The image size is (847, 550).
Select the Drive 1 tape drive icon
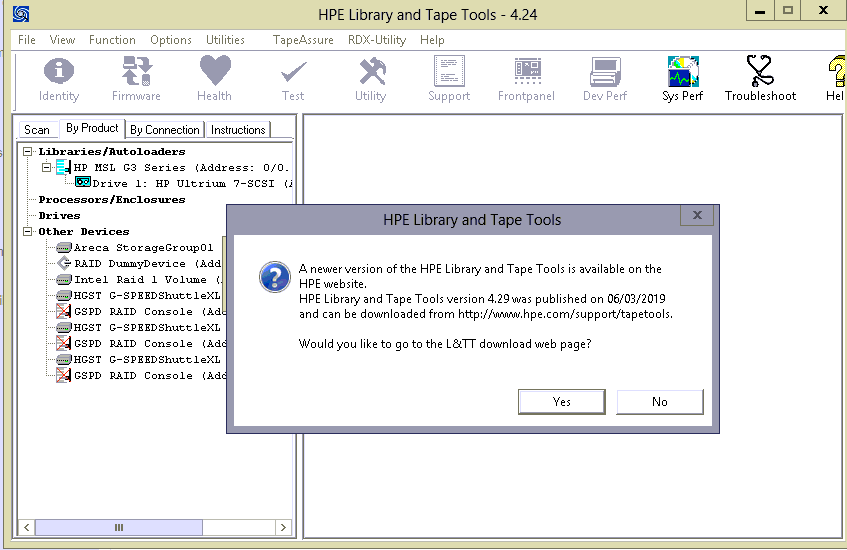(x=83, y=182)
